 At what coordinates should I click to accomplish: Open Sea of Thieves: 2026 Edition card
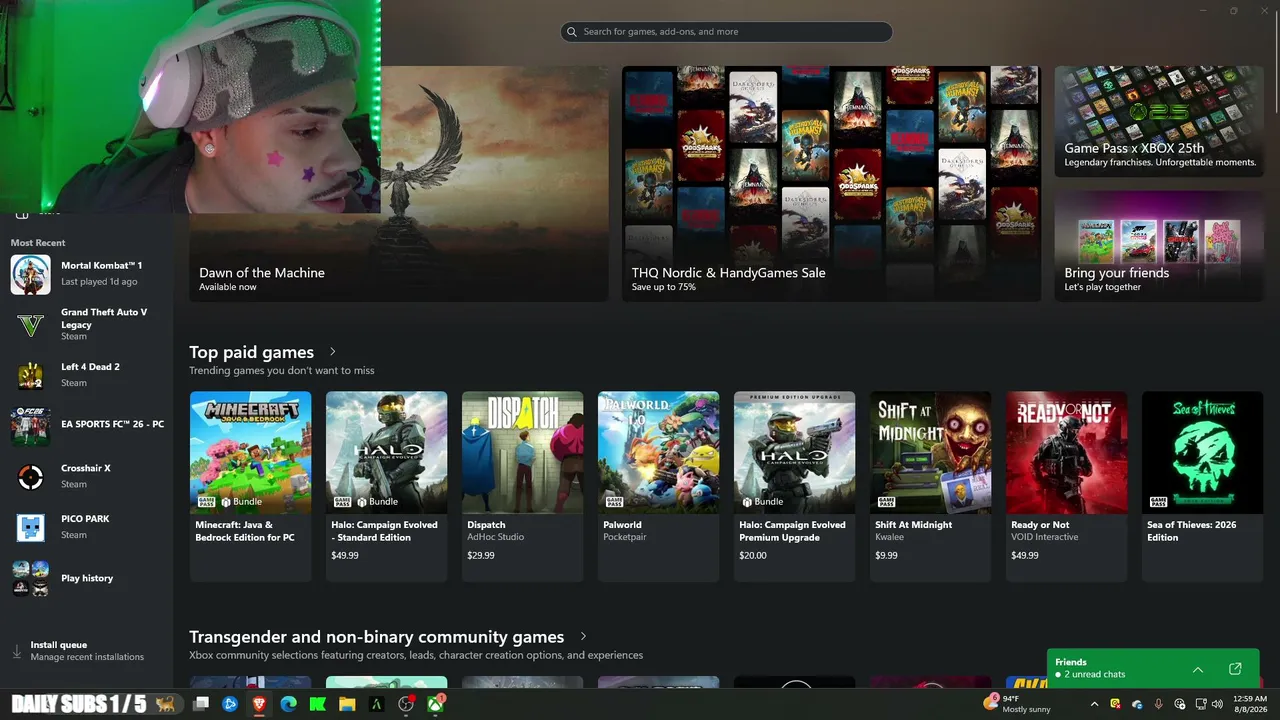1202,487
